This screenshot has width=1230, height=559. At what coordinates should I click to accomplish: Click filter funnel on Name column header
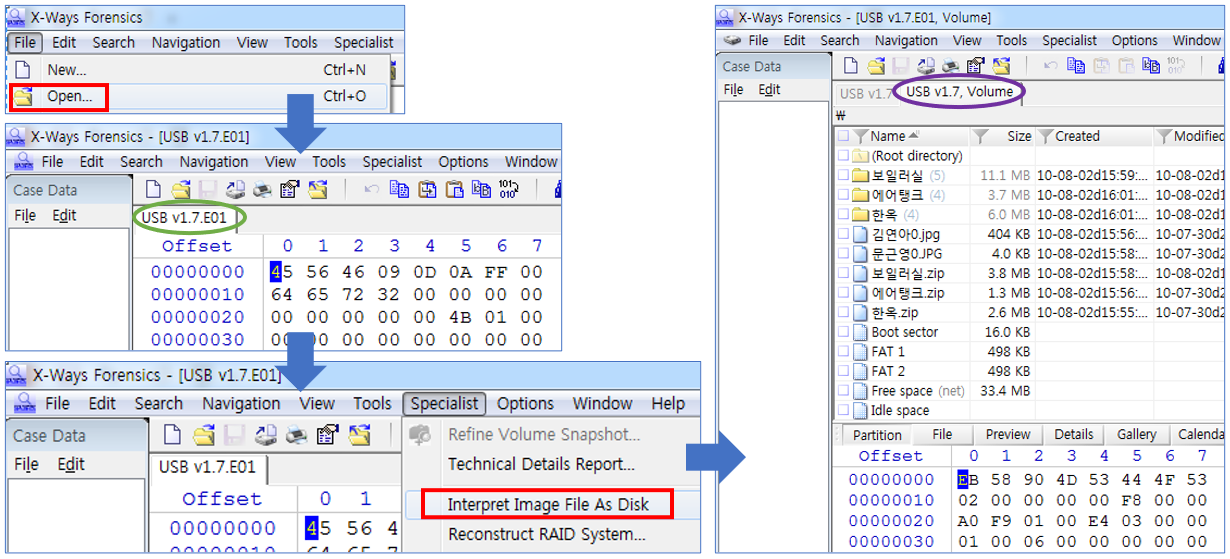[861, 136]
